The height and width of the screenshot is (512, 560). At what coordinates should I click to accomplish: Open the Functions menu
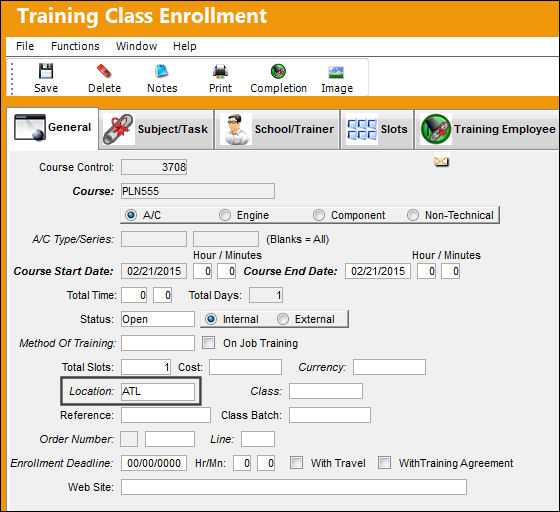pyautogui.click(x=75, y=46)
